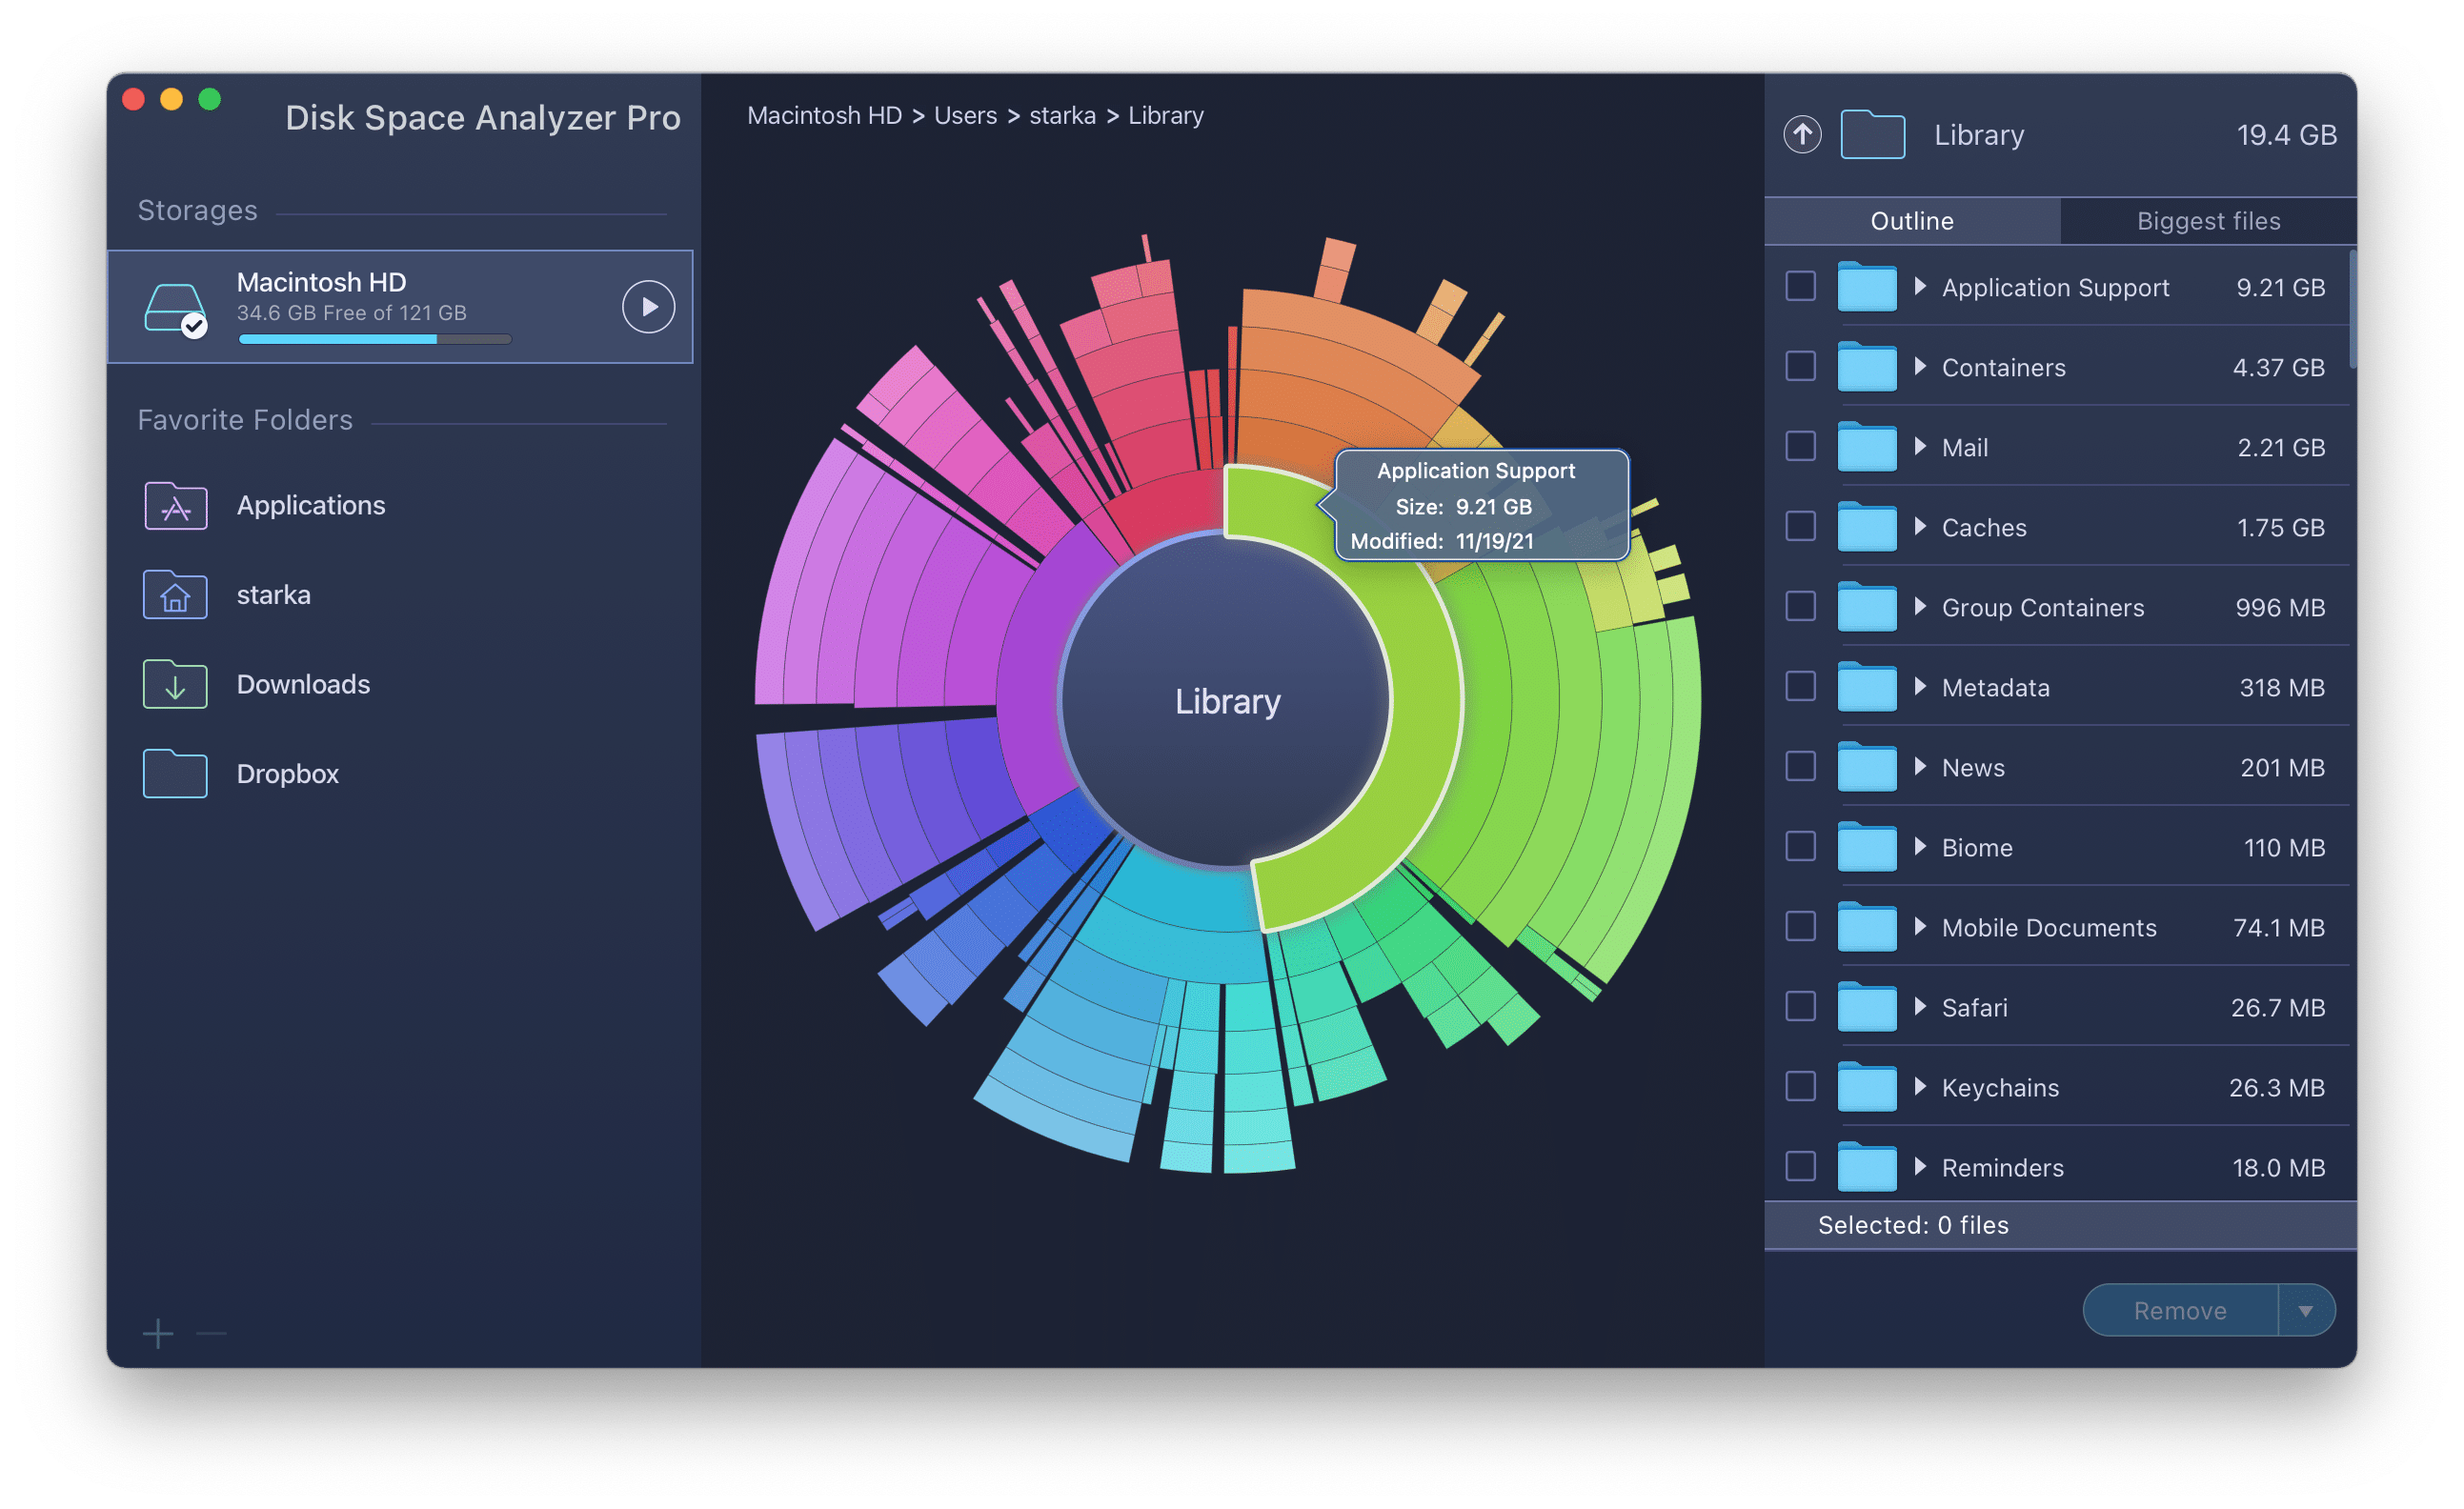Check the News checkbox
The image size is (2464, 1509).
point(1800,766)
